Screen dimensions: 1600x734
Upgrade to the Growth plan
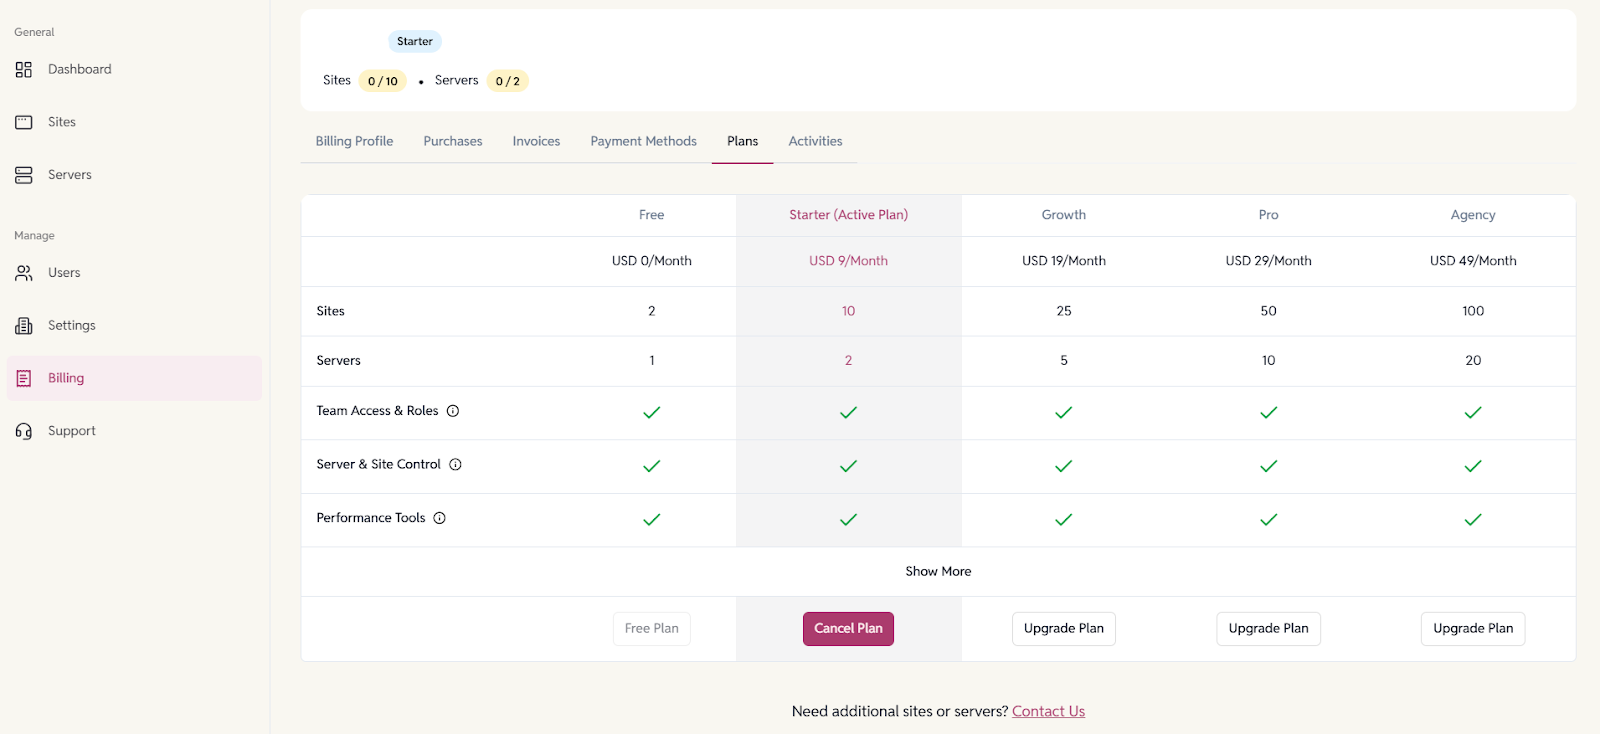point(1063,628)
